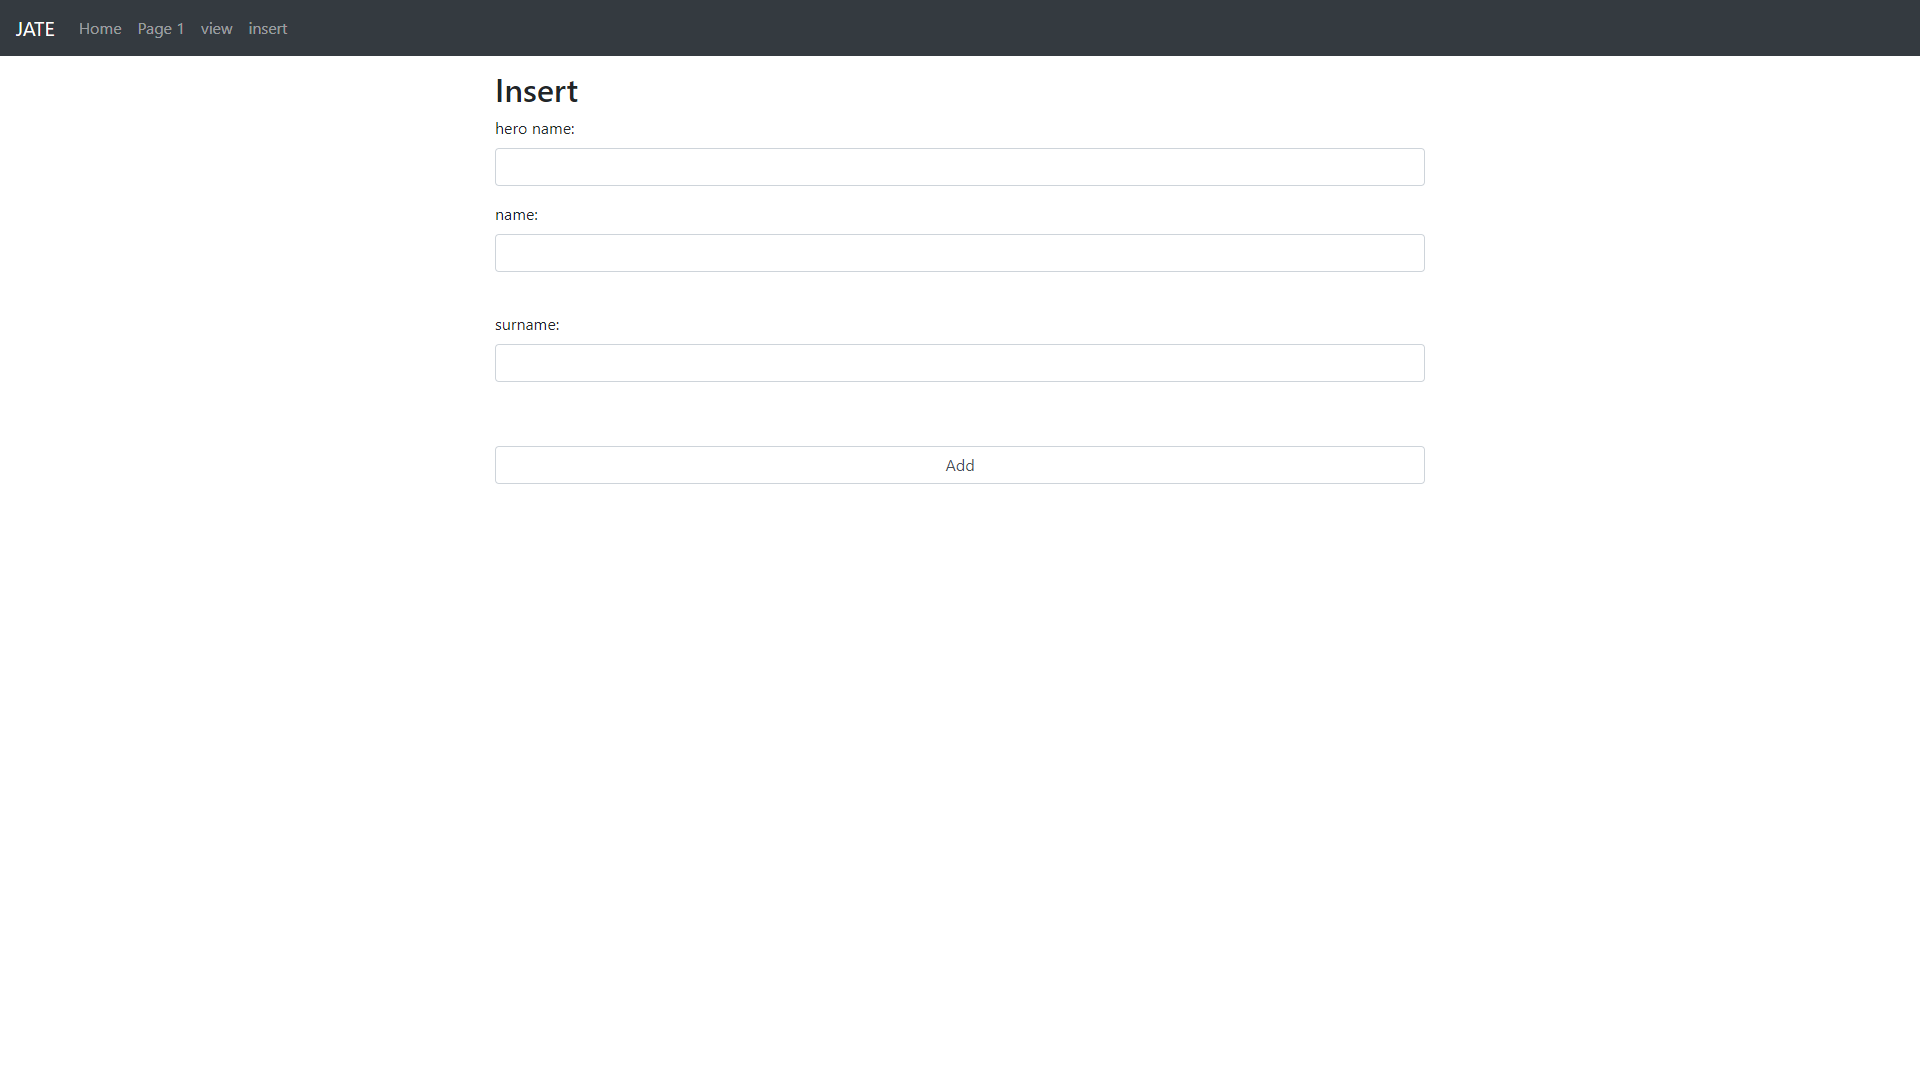
Task: Click the Add button
Action: (x=960, y=465)
